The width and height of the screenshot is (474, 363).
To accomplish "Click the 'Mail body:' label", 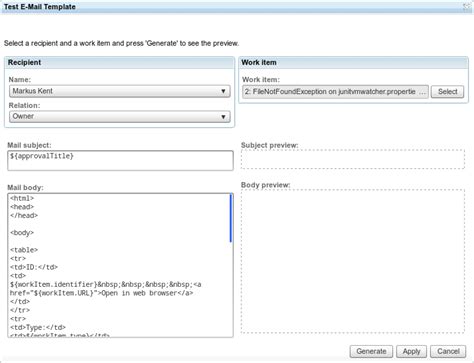I will [x=25, y=187].
